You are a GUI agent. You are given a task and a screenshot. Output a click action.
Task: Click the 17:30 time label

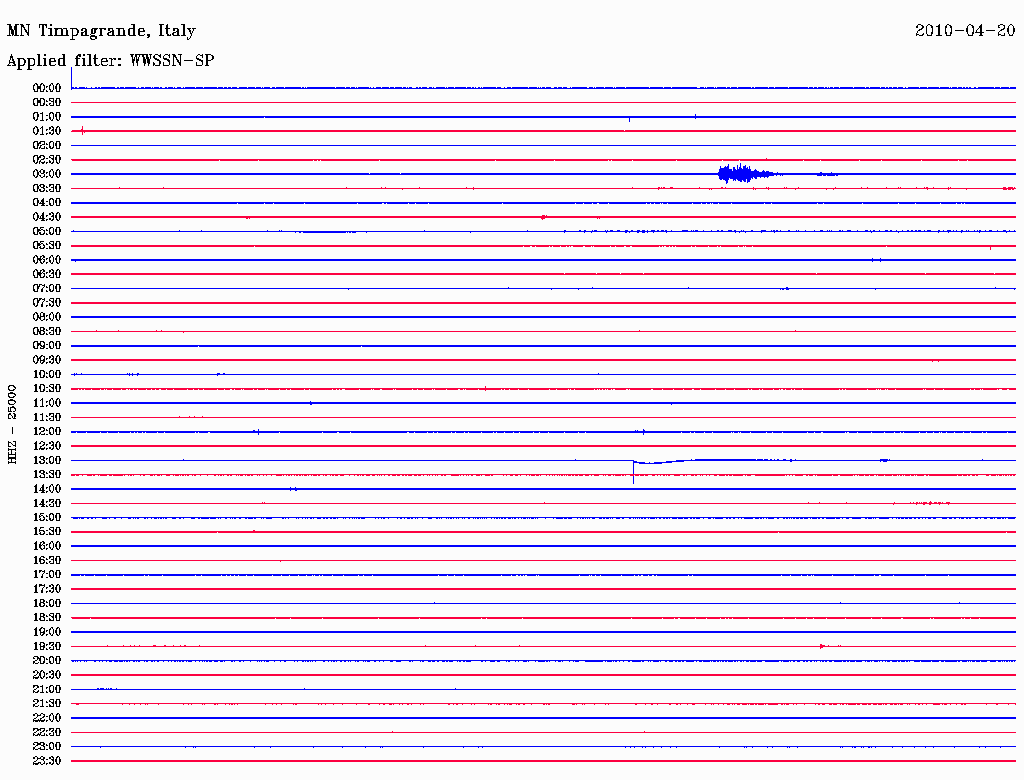(x=47, y=589)
